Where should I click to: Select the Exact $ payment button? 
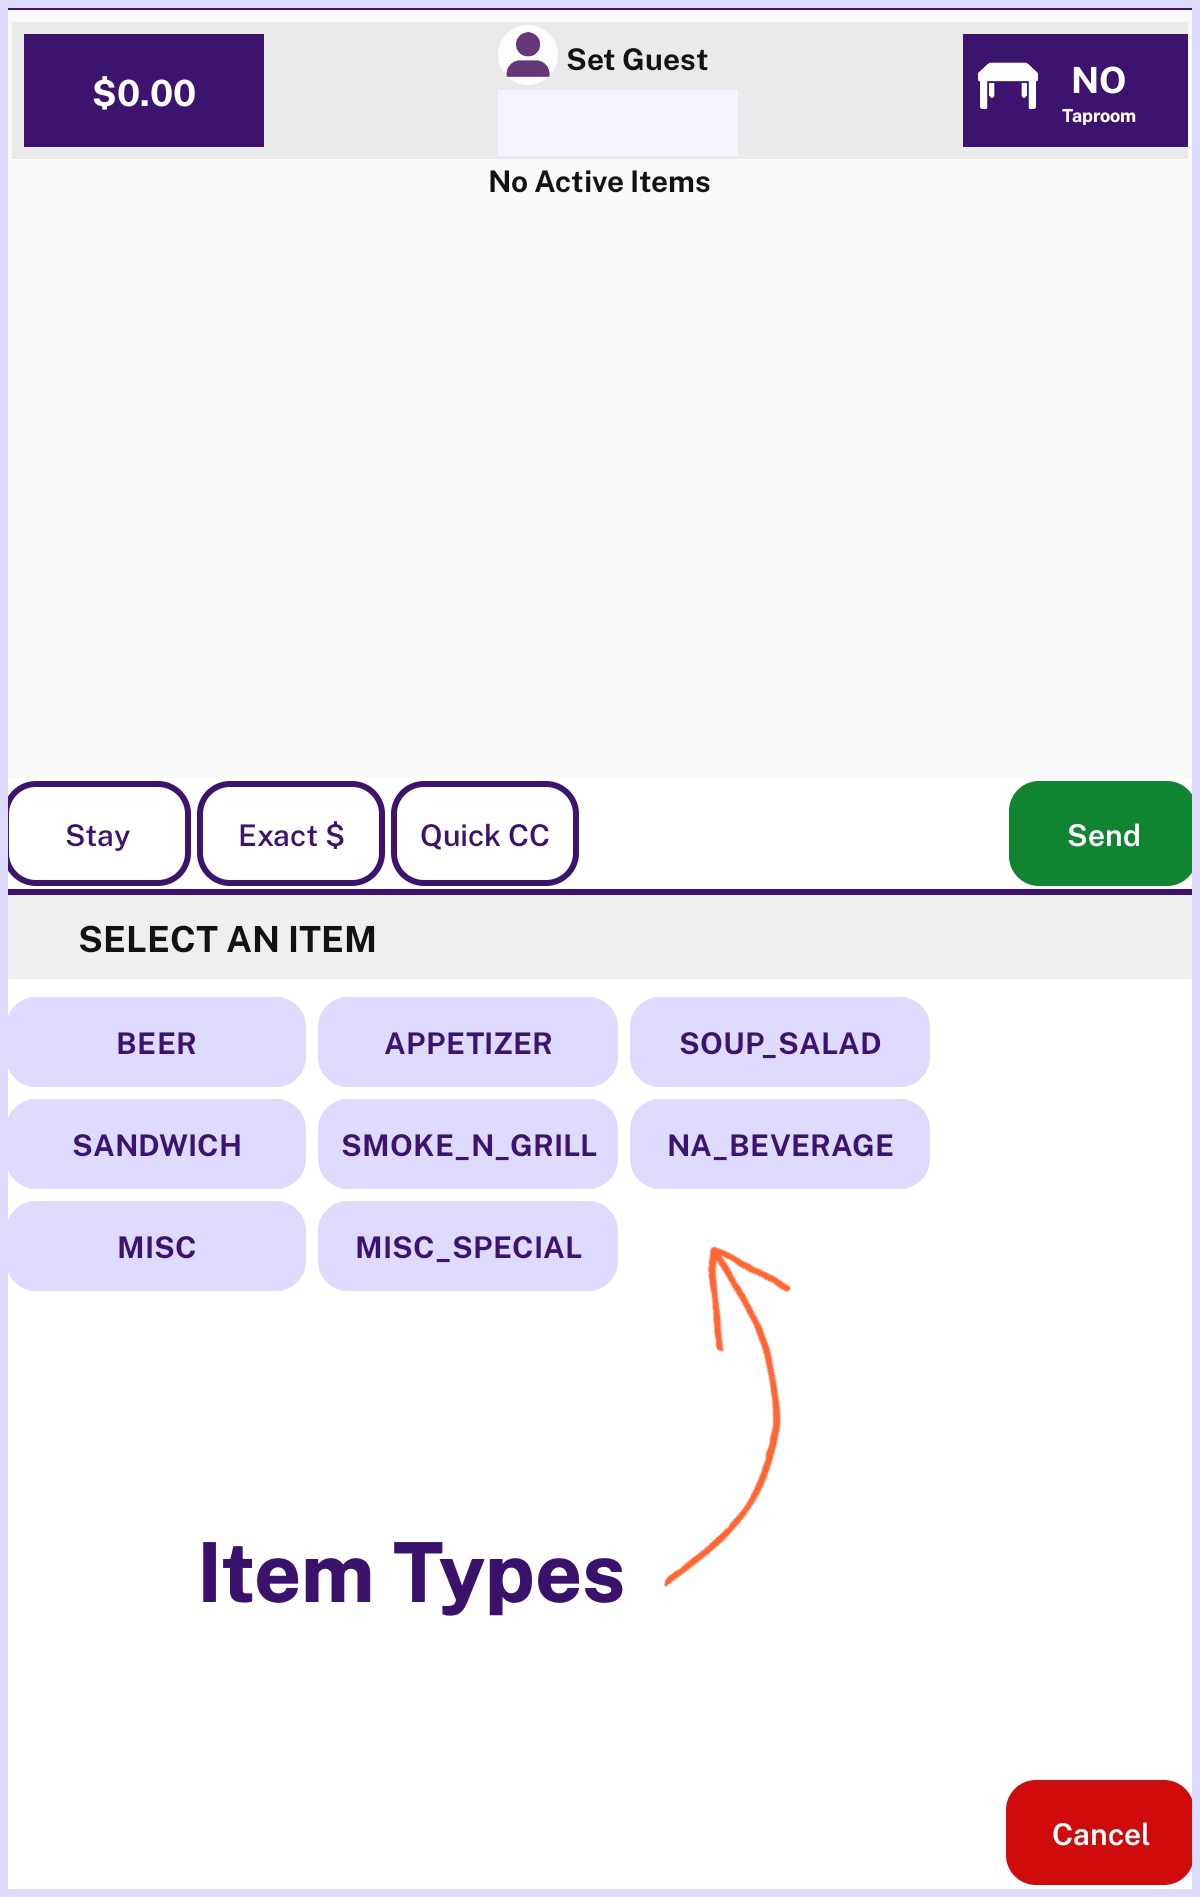291,834
